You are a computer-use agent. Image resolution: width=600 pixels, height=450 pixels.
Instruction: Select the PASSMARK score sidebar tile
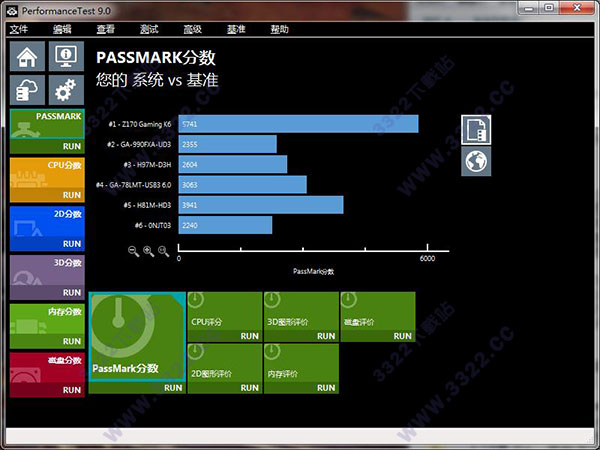(47, 124)
